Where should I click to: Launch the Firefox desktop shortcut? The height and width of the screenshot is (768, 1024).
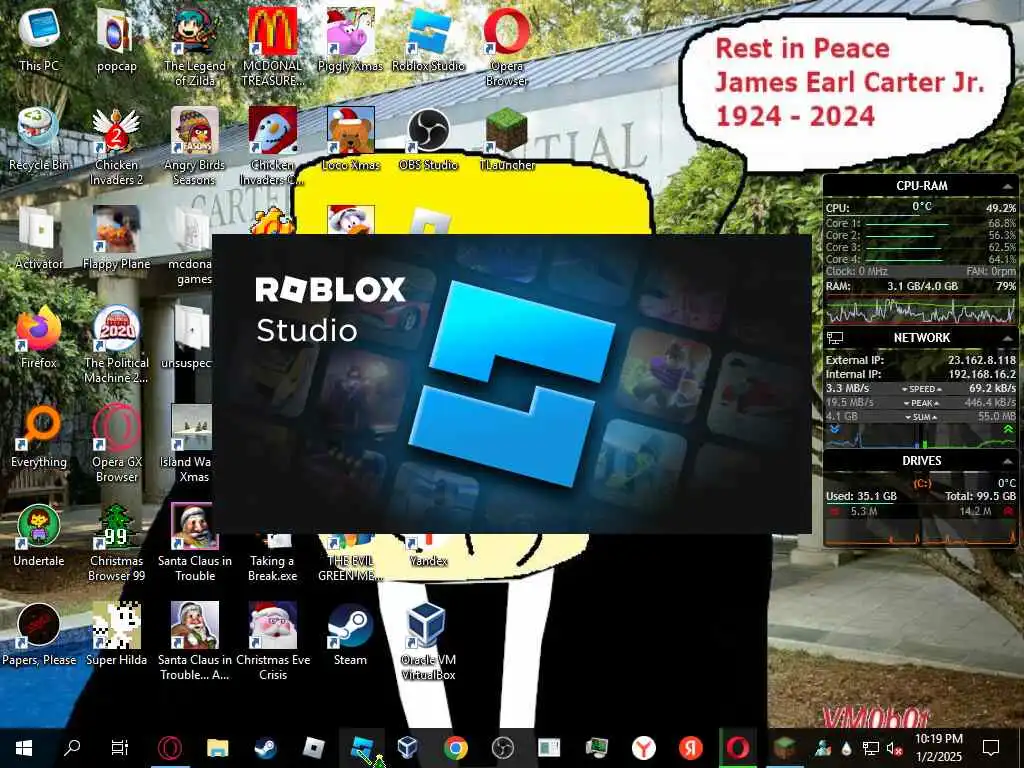point(39,336)
